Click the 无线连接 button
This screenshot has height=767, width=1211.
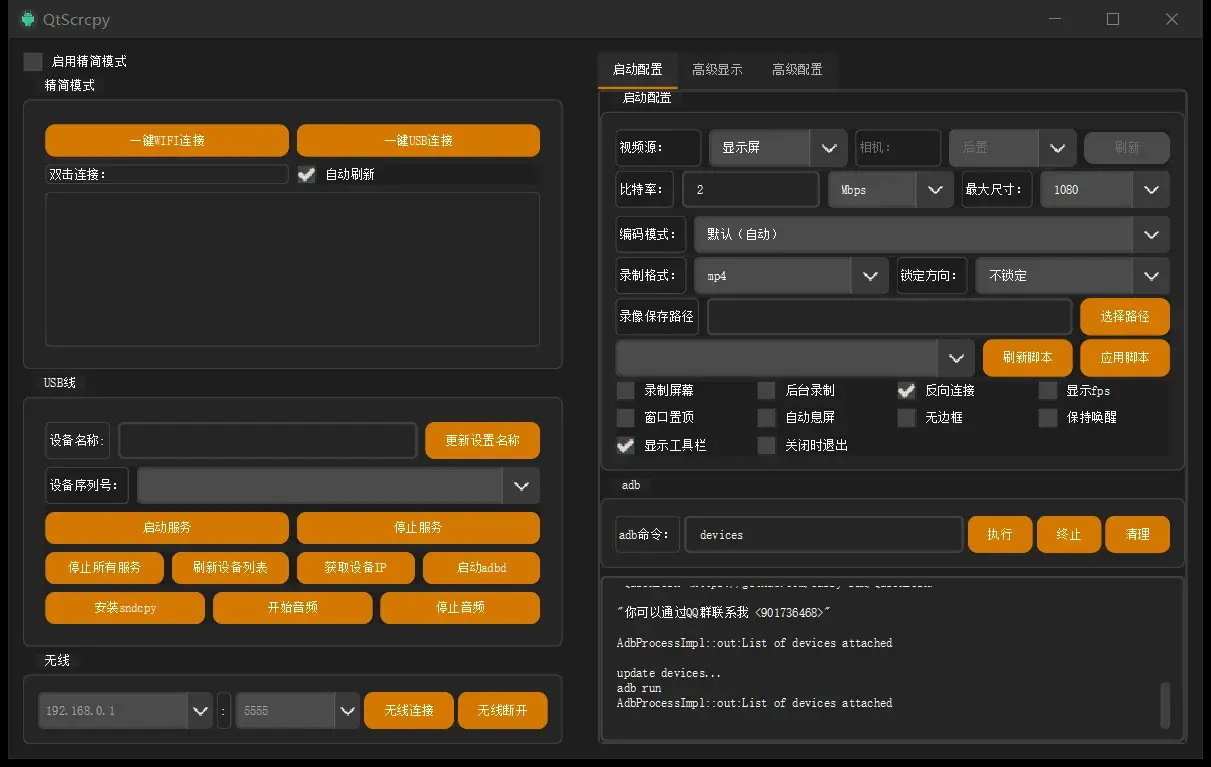tap(408, 711)
